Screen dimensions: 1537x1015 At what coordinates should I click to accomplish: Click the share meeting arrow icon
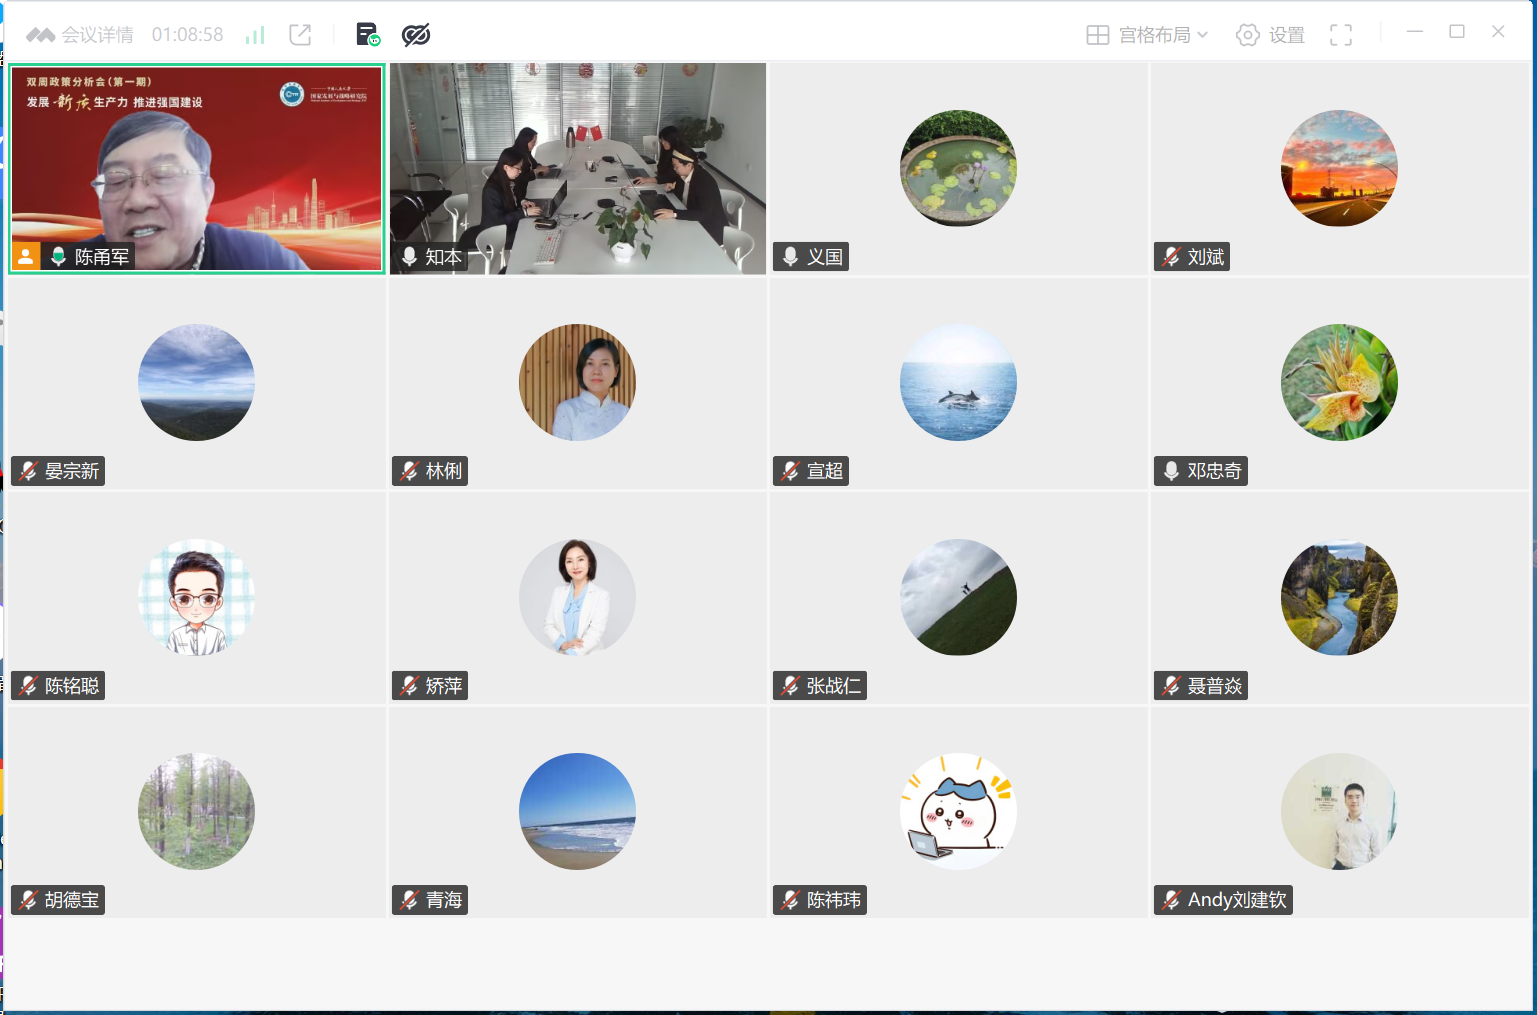(300, 35)
